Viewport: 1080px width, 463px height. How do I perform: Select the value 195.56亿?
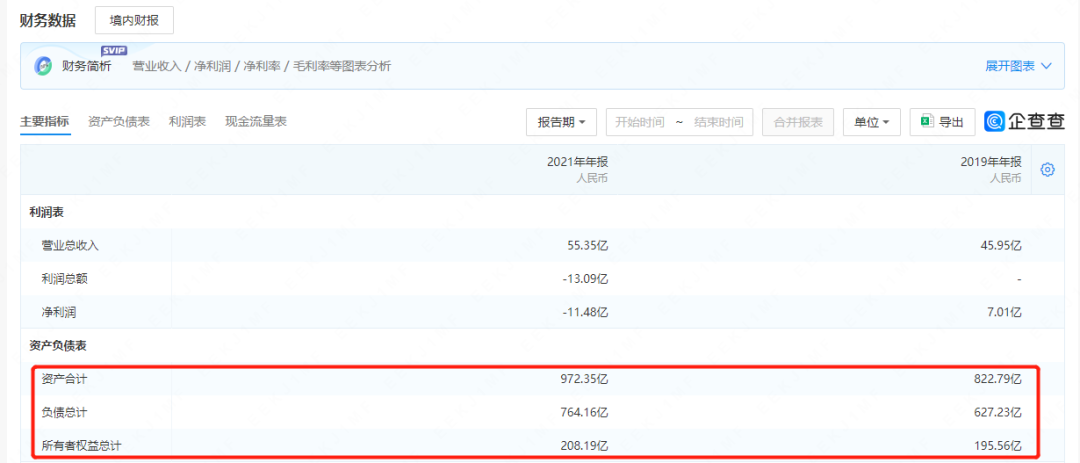coord(996,446)
